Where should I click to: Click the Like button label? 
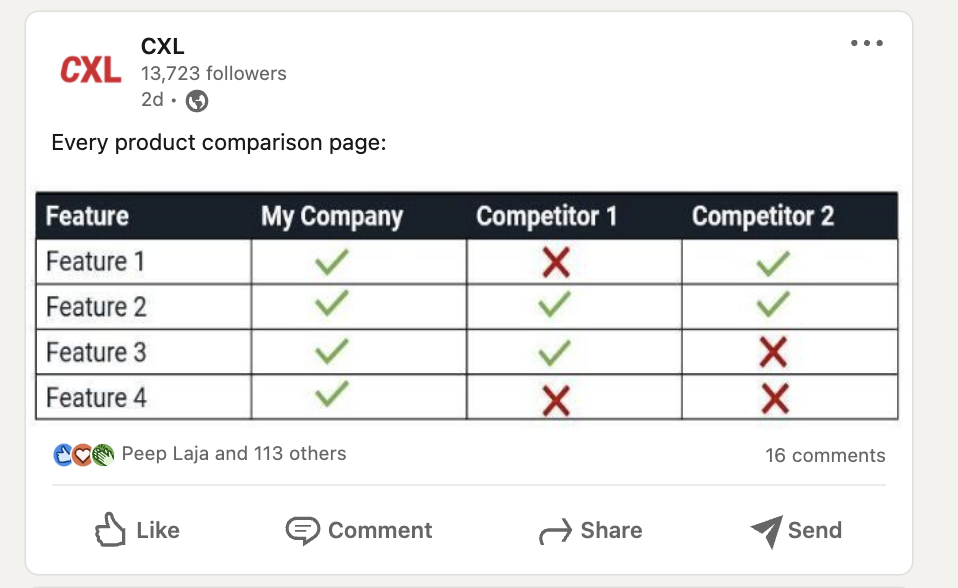coord(158,530)
